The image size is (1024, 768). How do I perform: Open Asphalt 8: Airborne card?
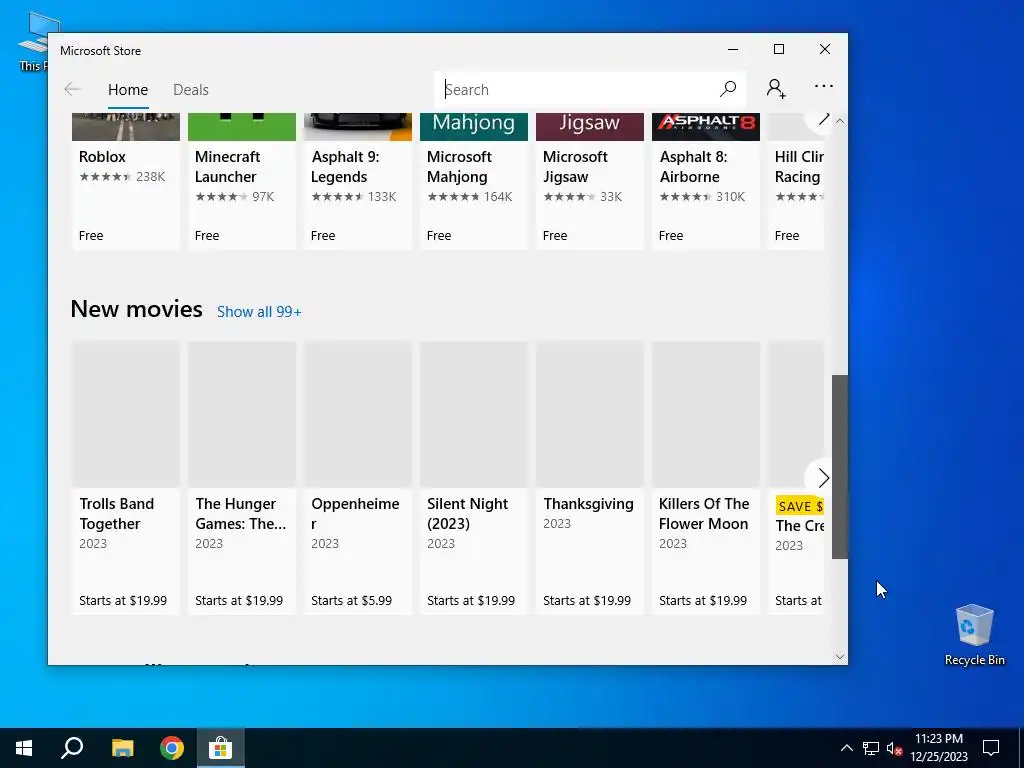pyautogui.click(x=706, y=182)
